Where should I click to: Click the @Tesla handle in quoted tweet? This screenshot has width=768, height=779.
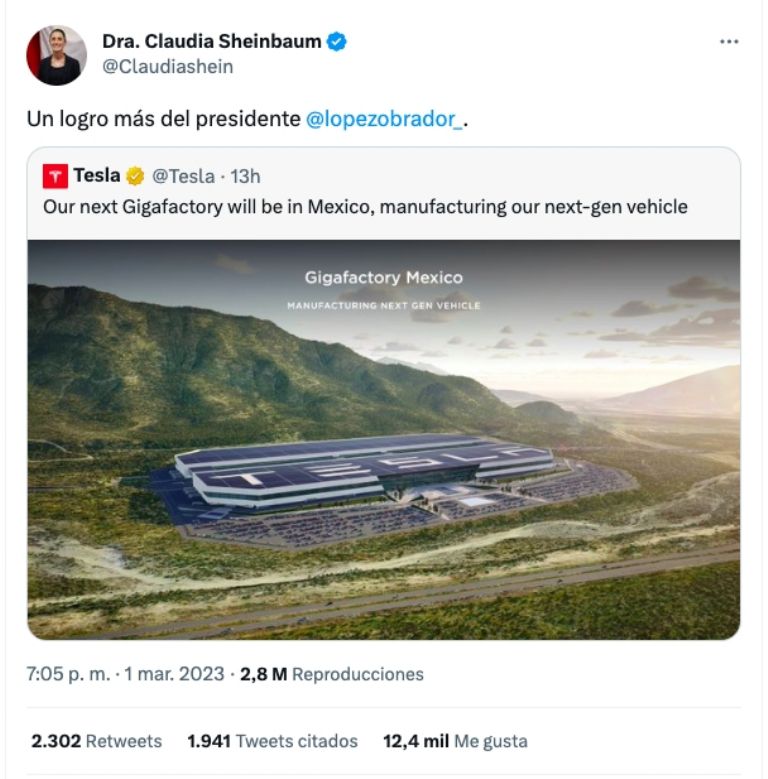(183, 176)
